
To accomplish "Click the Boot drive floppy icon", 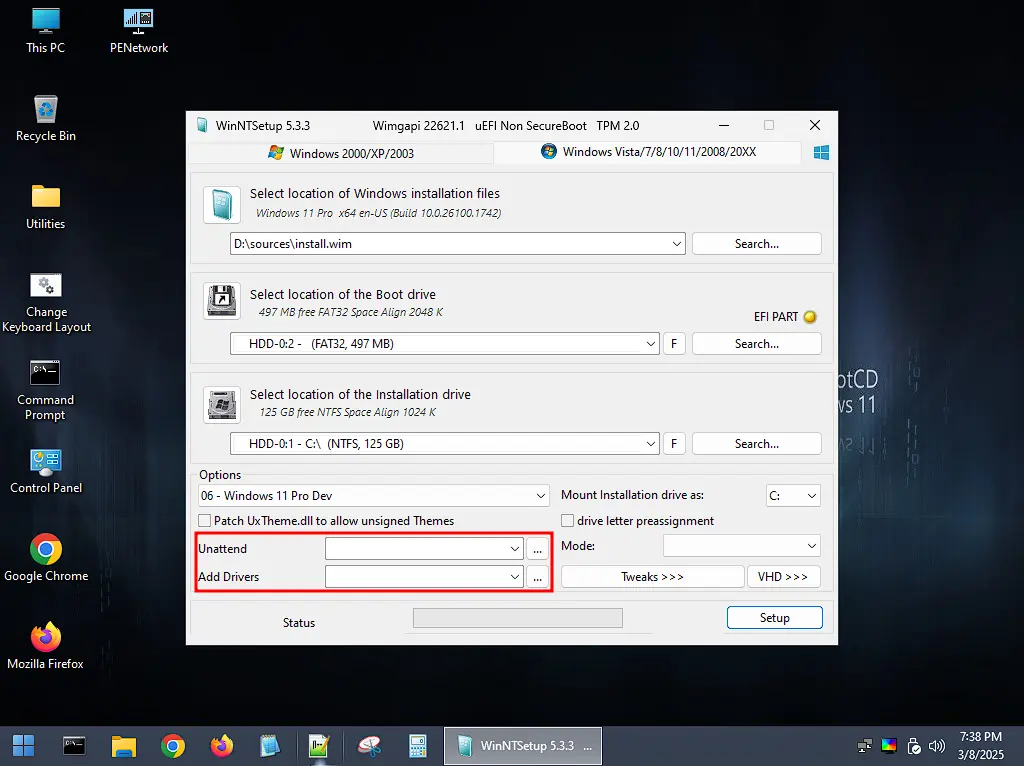I will click(221, 300).
